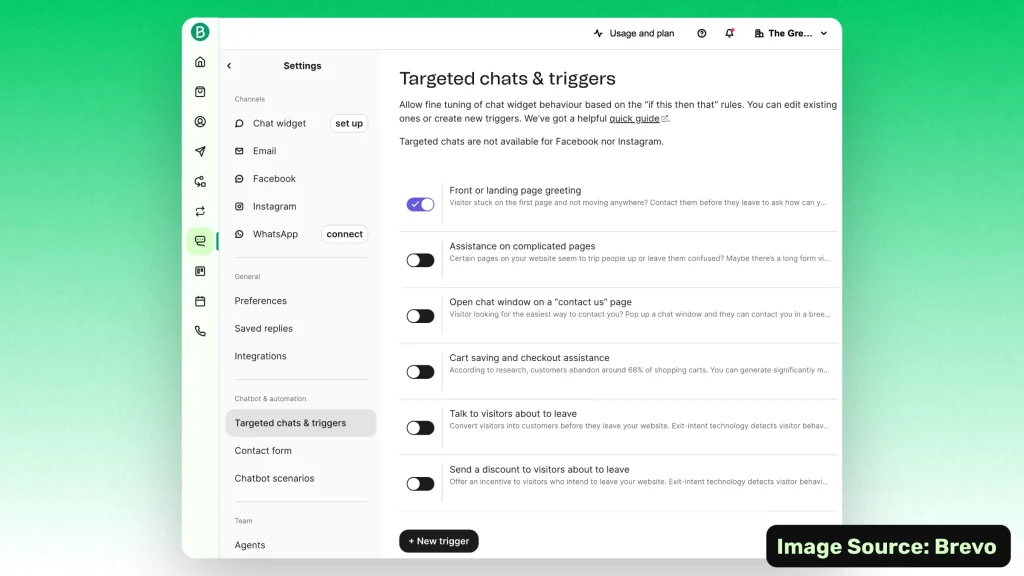Click the Chat widget bubble icon
Screen dimensions: 1024x576
pyautogui.click(x=239, y=123)
